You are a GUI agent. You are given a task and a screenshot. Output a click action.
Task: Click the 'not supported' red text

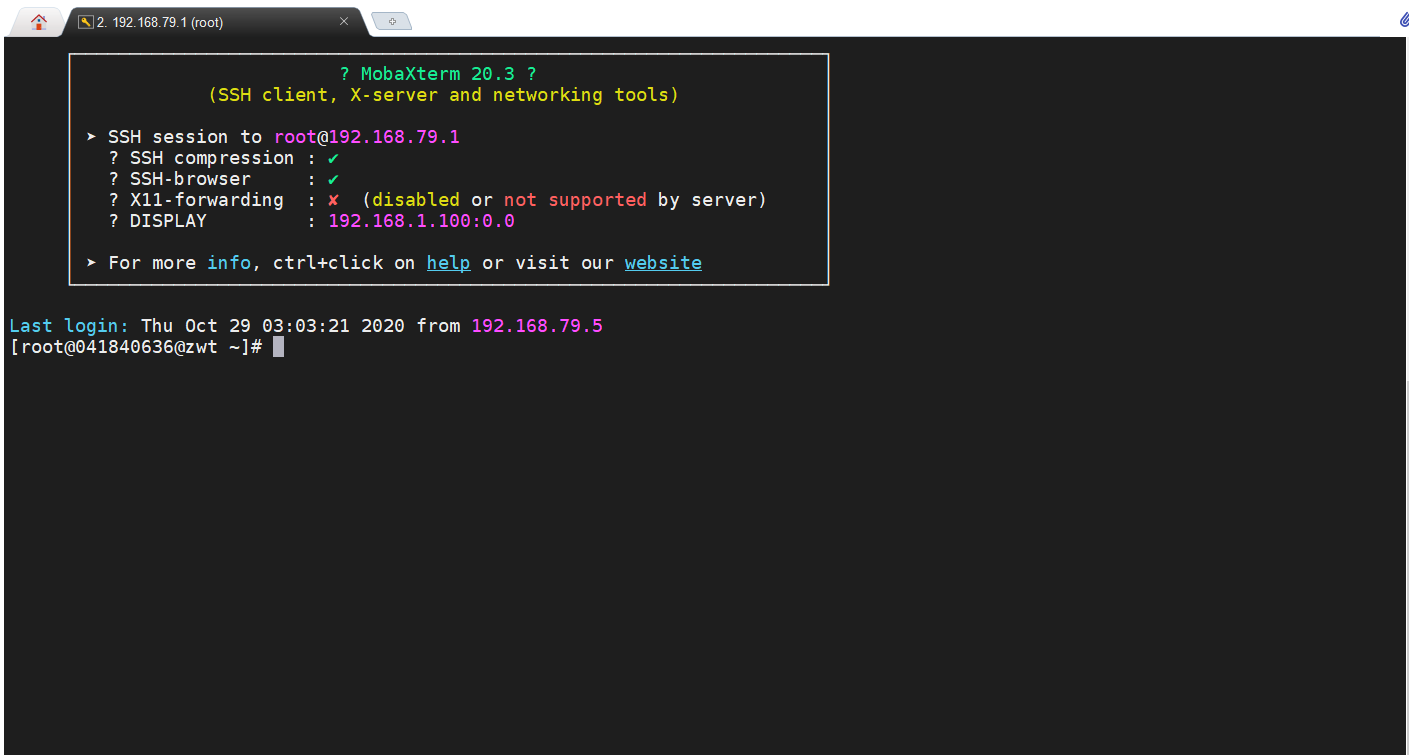575,200
